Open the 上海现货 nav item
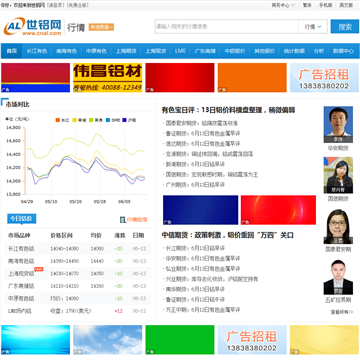The image size is (360, 360). coord(156,51)
